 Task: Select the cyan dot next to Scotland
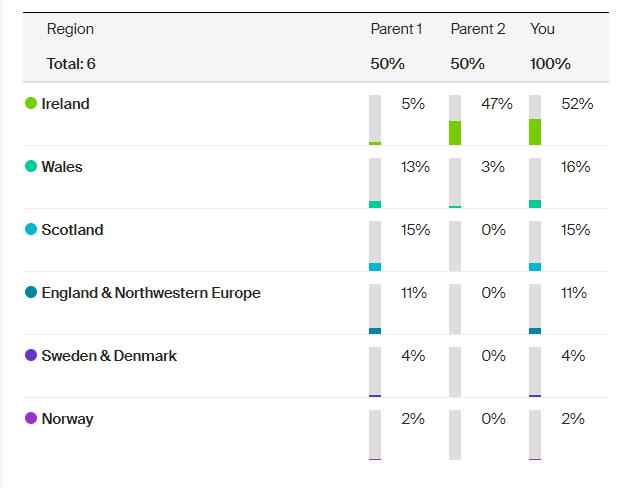click(31, 230)
